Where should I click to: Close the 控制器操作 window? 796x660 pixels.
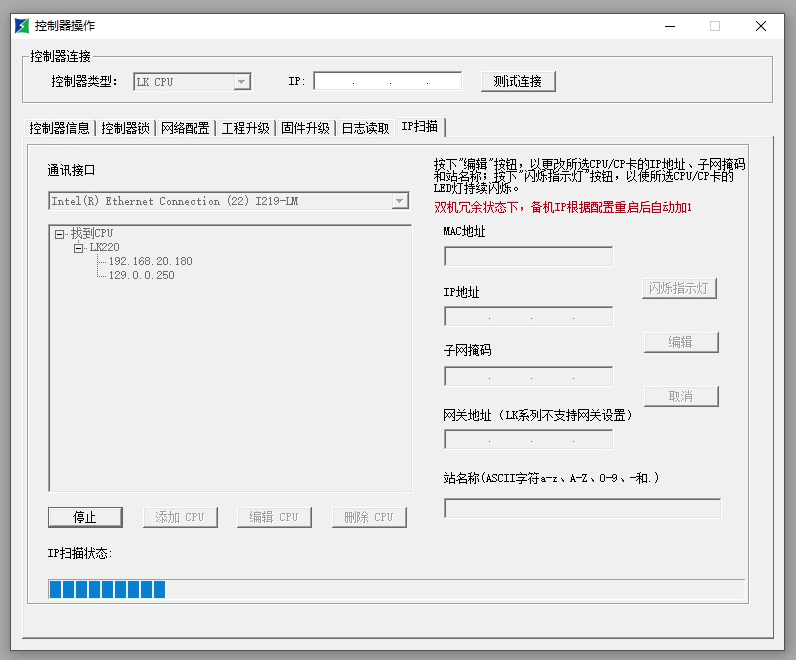point(760,26)
